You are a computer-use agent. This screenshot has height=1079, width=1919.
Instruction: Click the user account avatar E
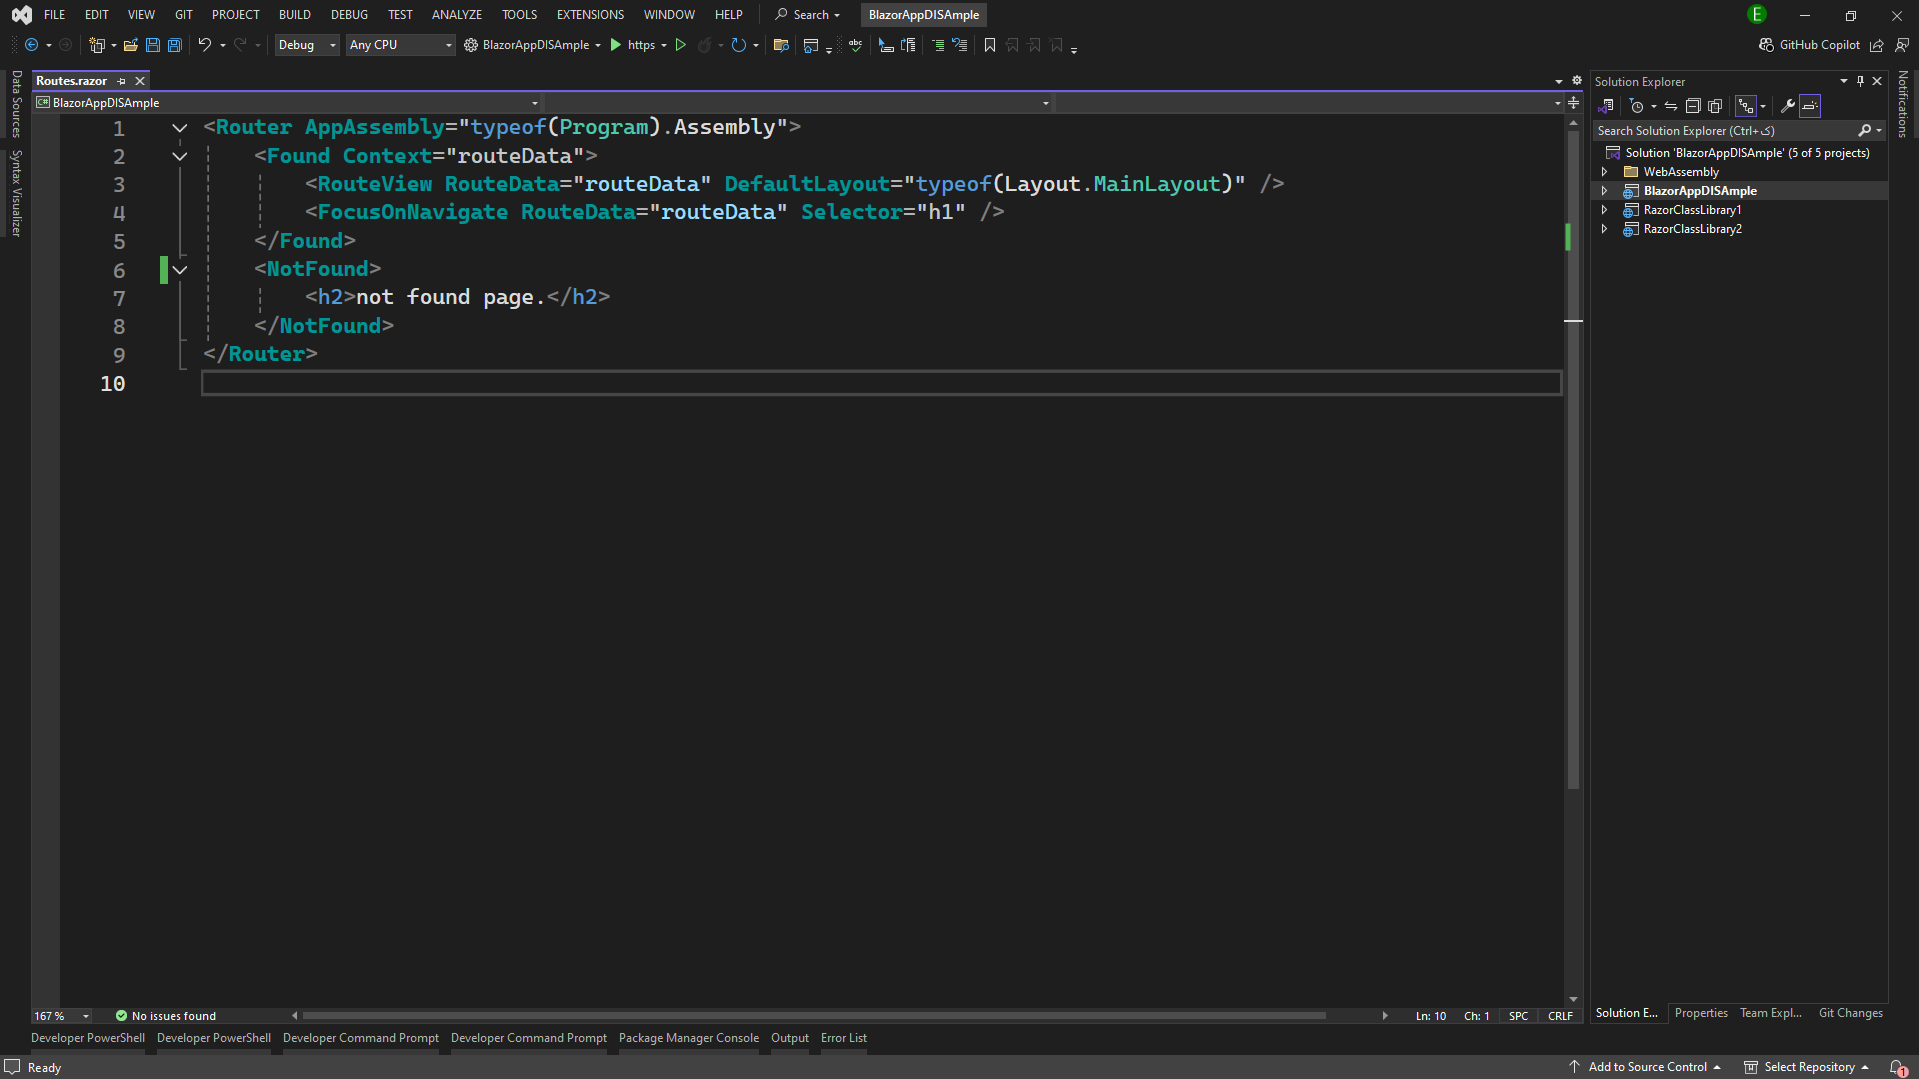pyautogui.click(x=1757, y=14)
